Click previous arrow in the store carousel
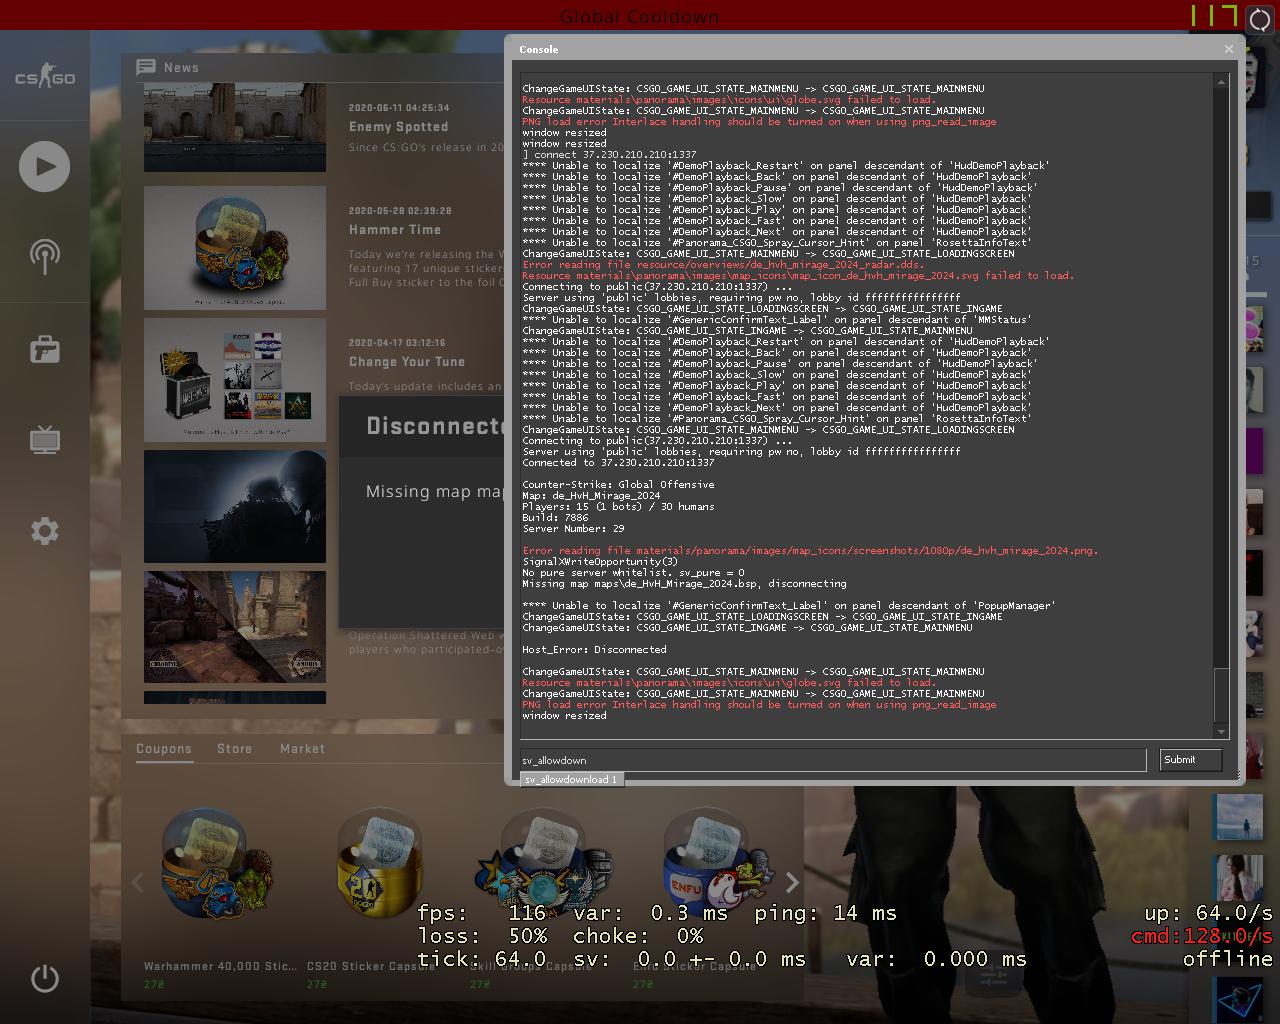The height and width of the screenshot is (1024, 1280). coord(138,882)
